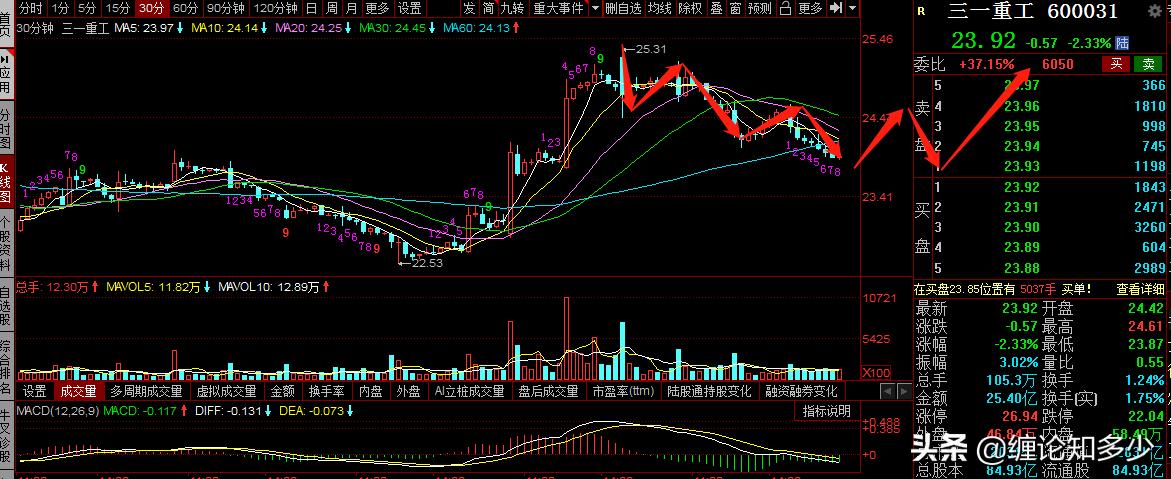Toggle 均线 moving averages

pos(659,9)
